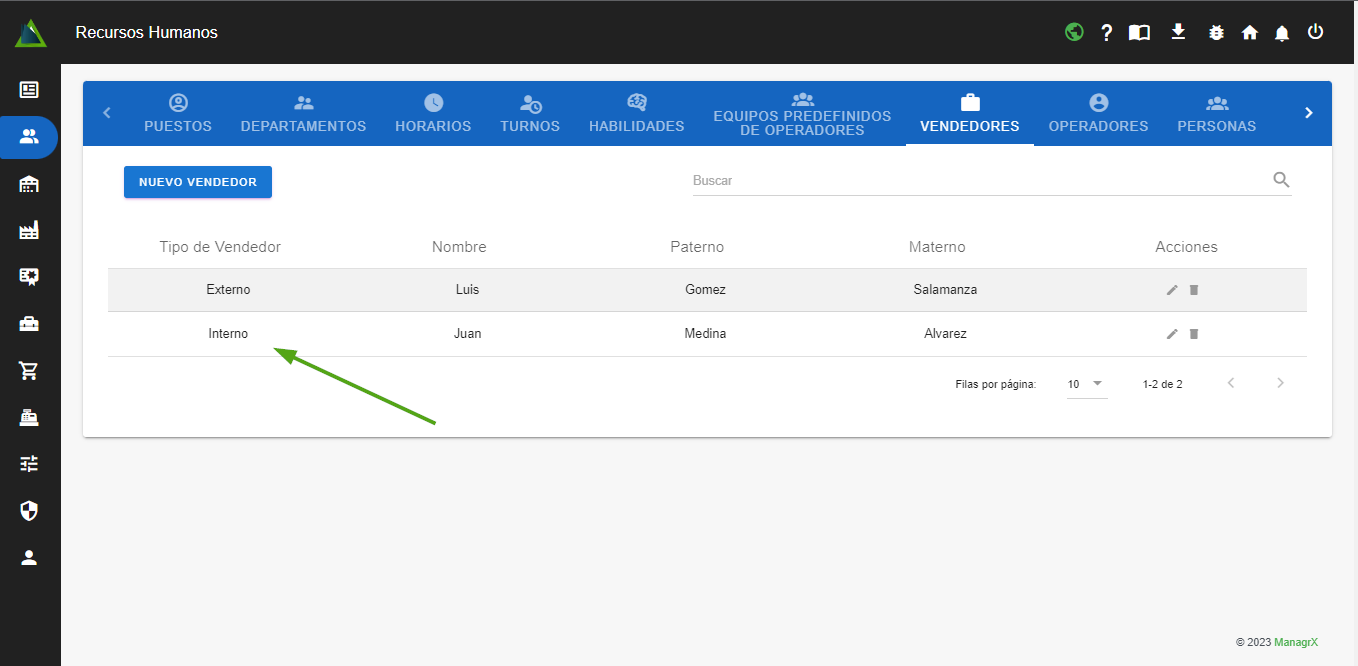Open shopping cart sidebar icon
1358x666 pixels.
coord(29,371)
